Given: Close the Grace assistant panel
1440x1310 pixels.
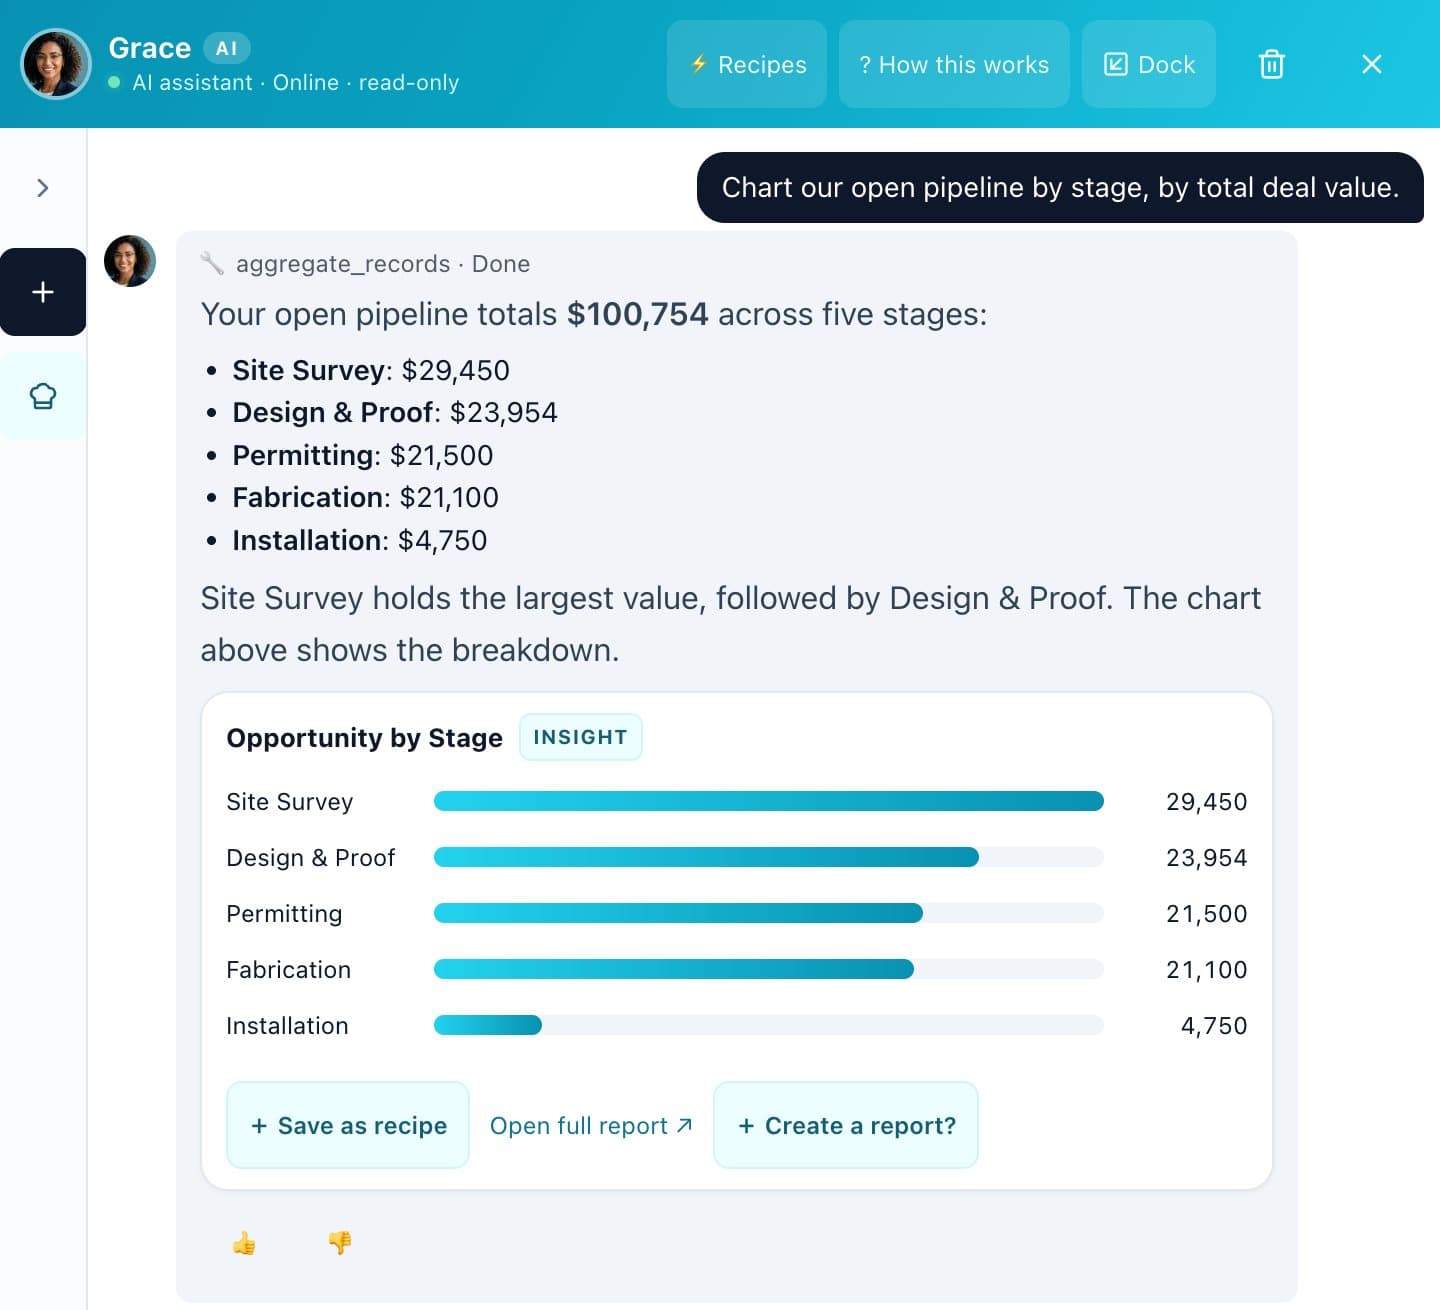Looking at the screenshot, I should click(x=1371, y=64).
